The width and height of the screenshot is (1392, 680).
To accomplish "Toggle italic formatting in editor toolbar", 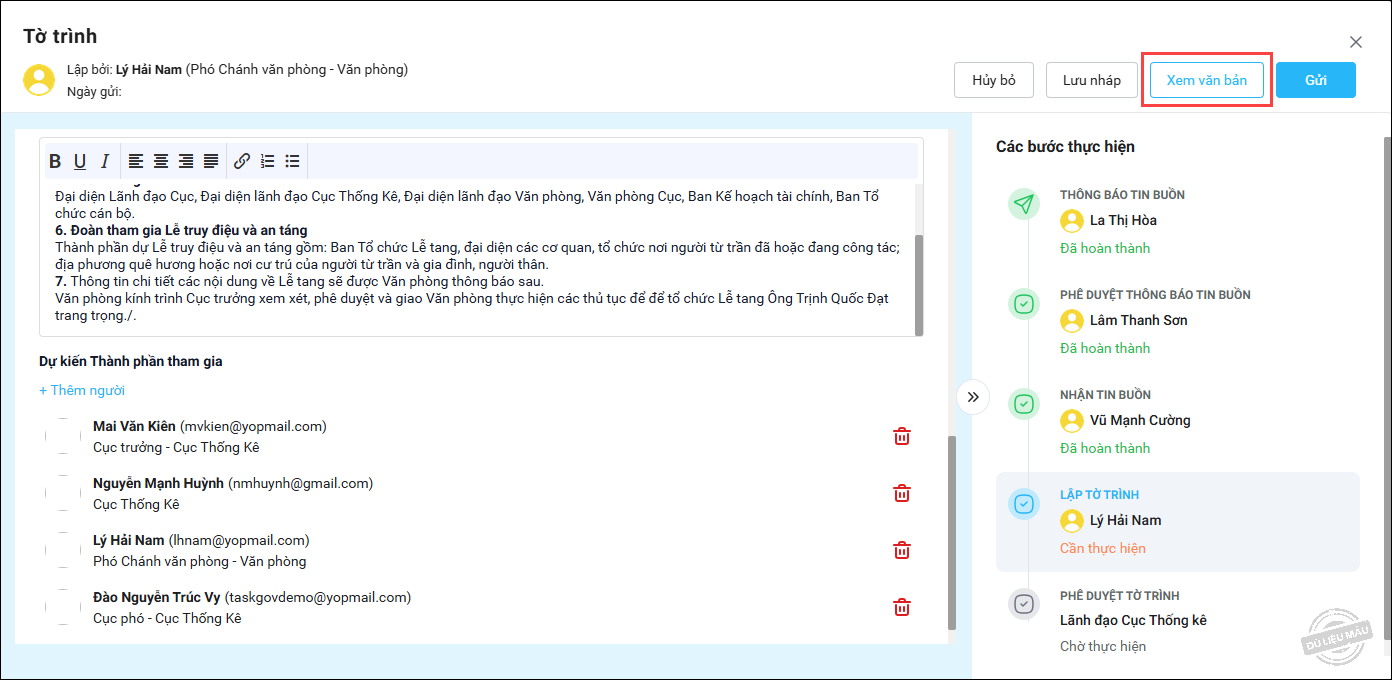I will point(104,161).
